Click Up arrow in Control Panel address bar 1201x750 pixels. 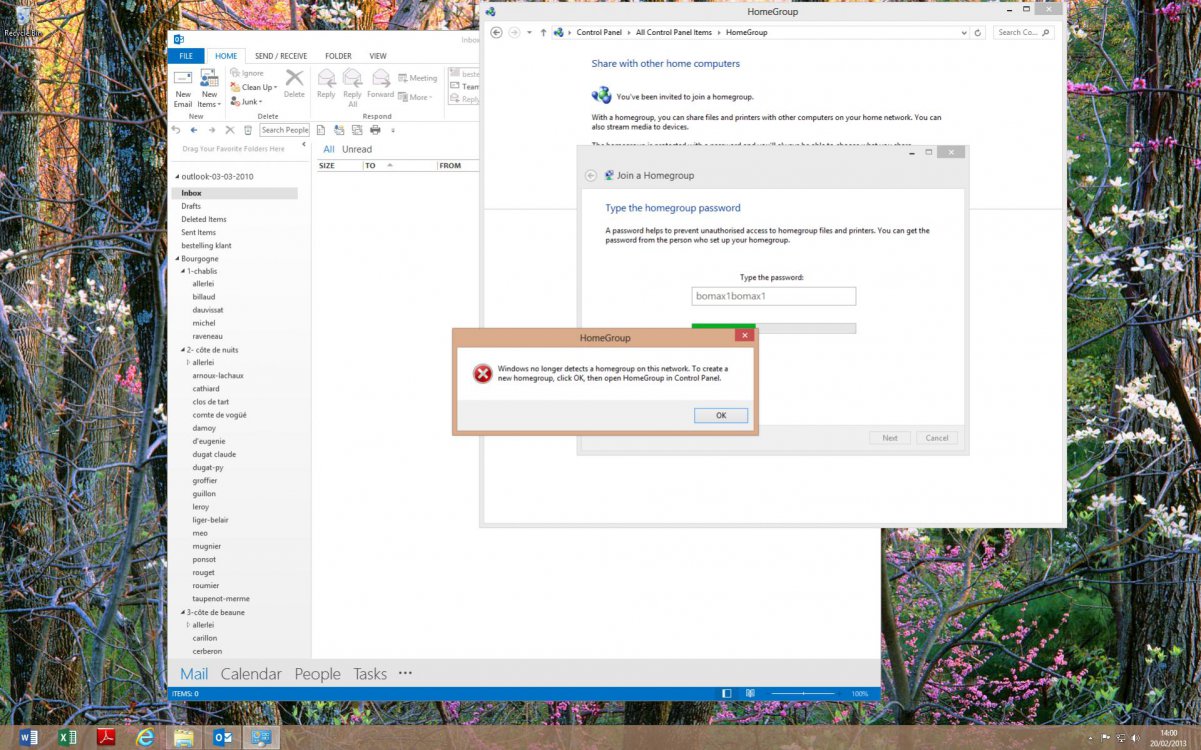[543, 32]
